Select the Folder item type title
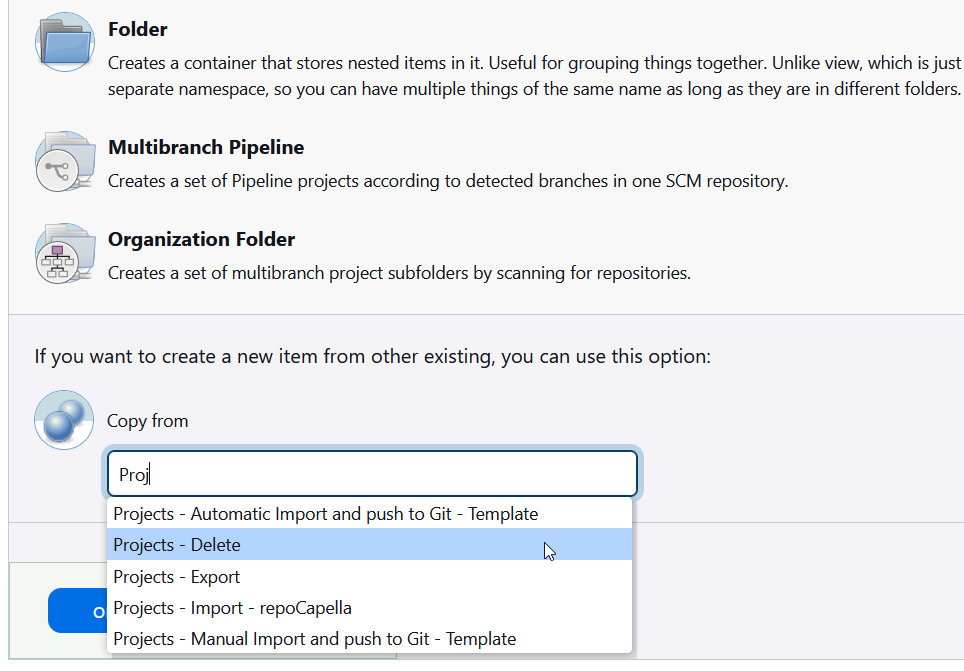 click(138, 30)
